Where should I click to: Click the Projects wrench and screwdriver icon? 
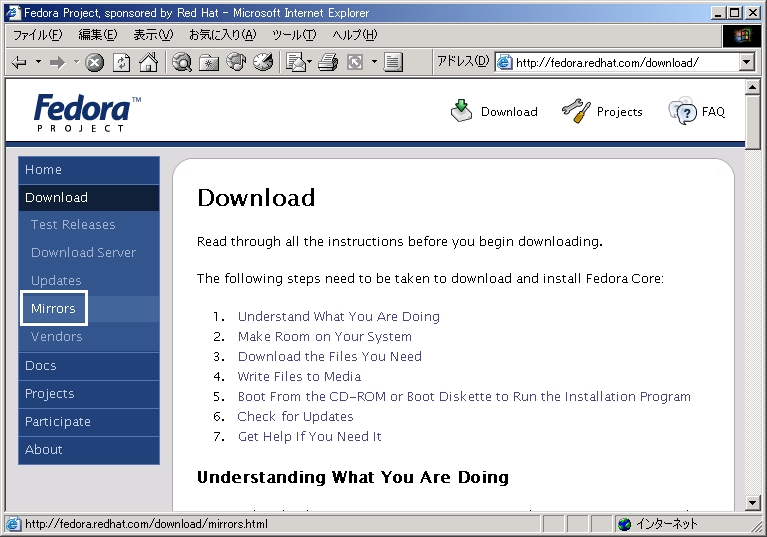(576, 111)
